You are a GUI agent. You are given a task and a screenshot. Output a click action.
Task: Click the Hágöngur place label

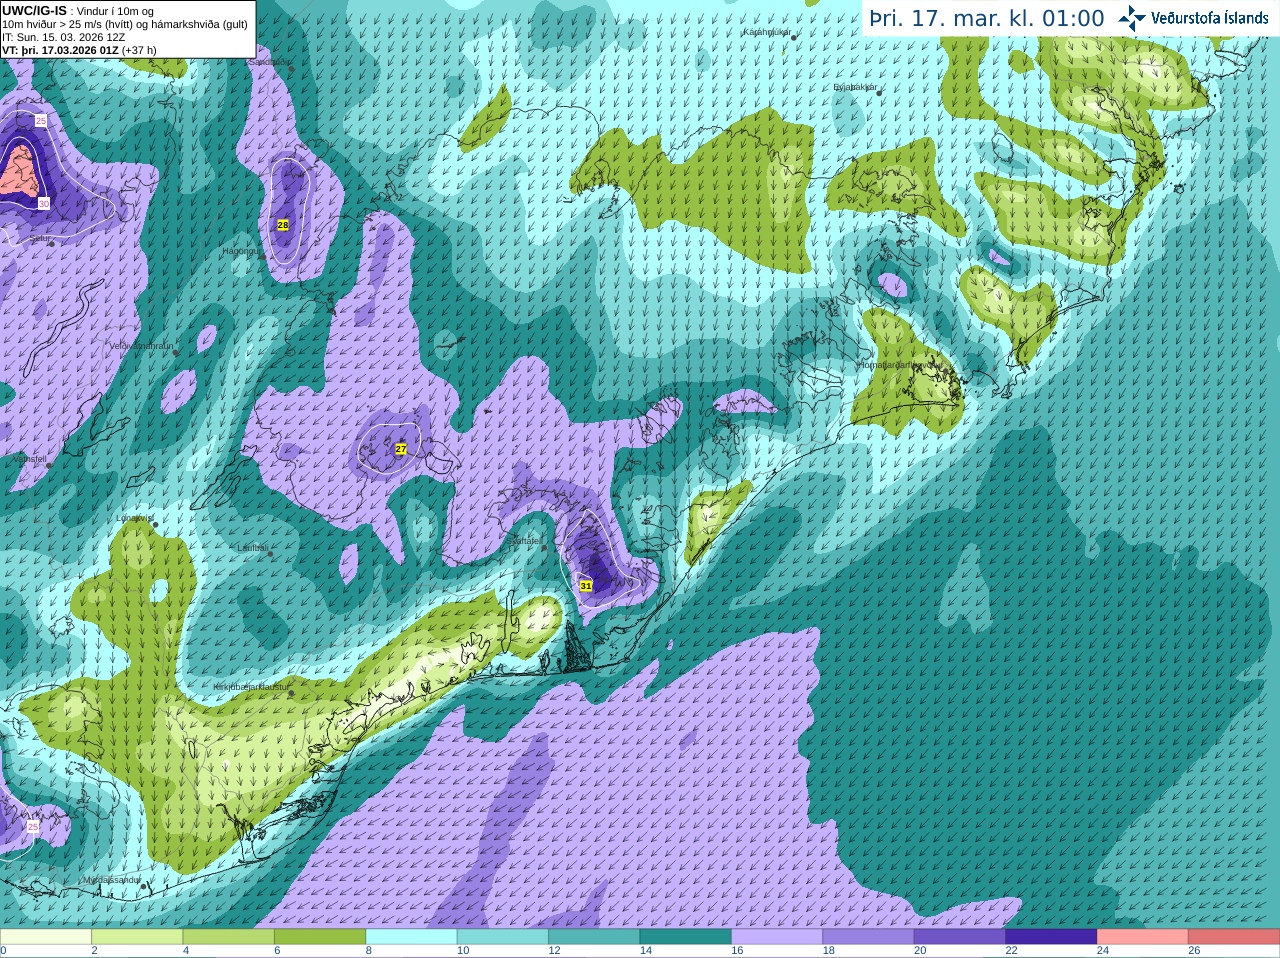[240, 251]
